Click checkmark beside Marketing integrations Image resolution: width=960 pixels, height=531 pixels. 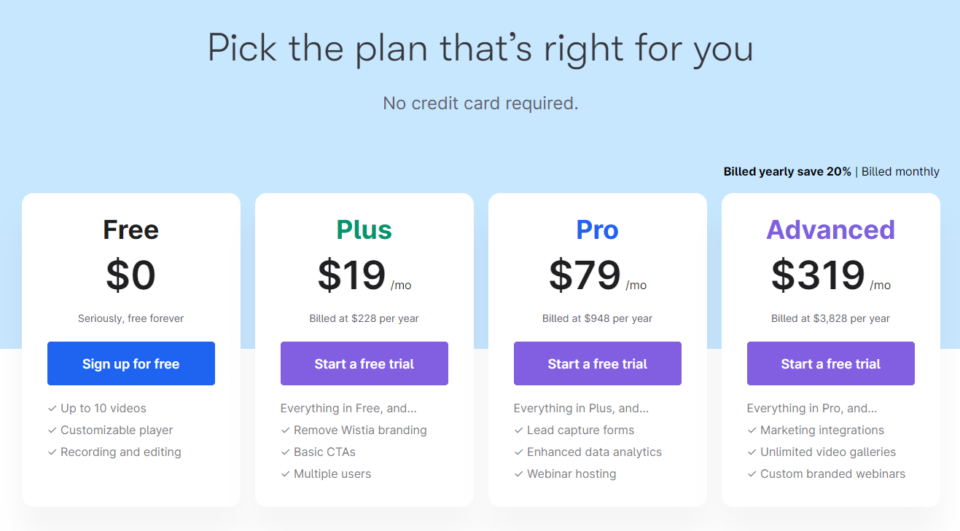coord(752,430)
